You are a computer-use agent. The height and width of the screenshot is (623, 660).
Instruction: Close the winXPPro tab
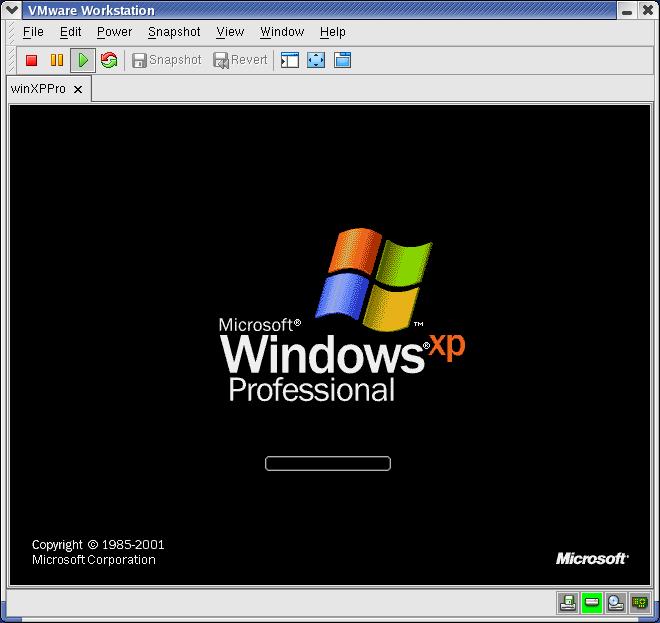pos(77,89)
